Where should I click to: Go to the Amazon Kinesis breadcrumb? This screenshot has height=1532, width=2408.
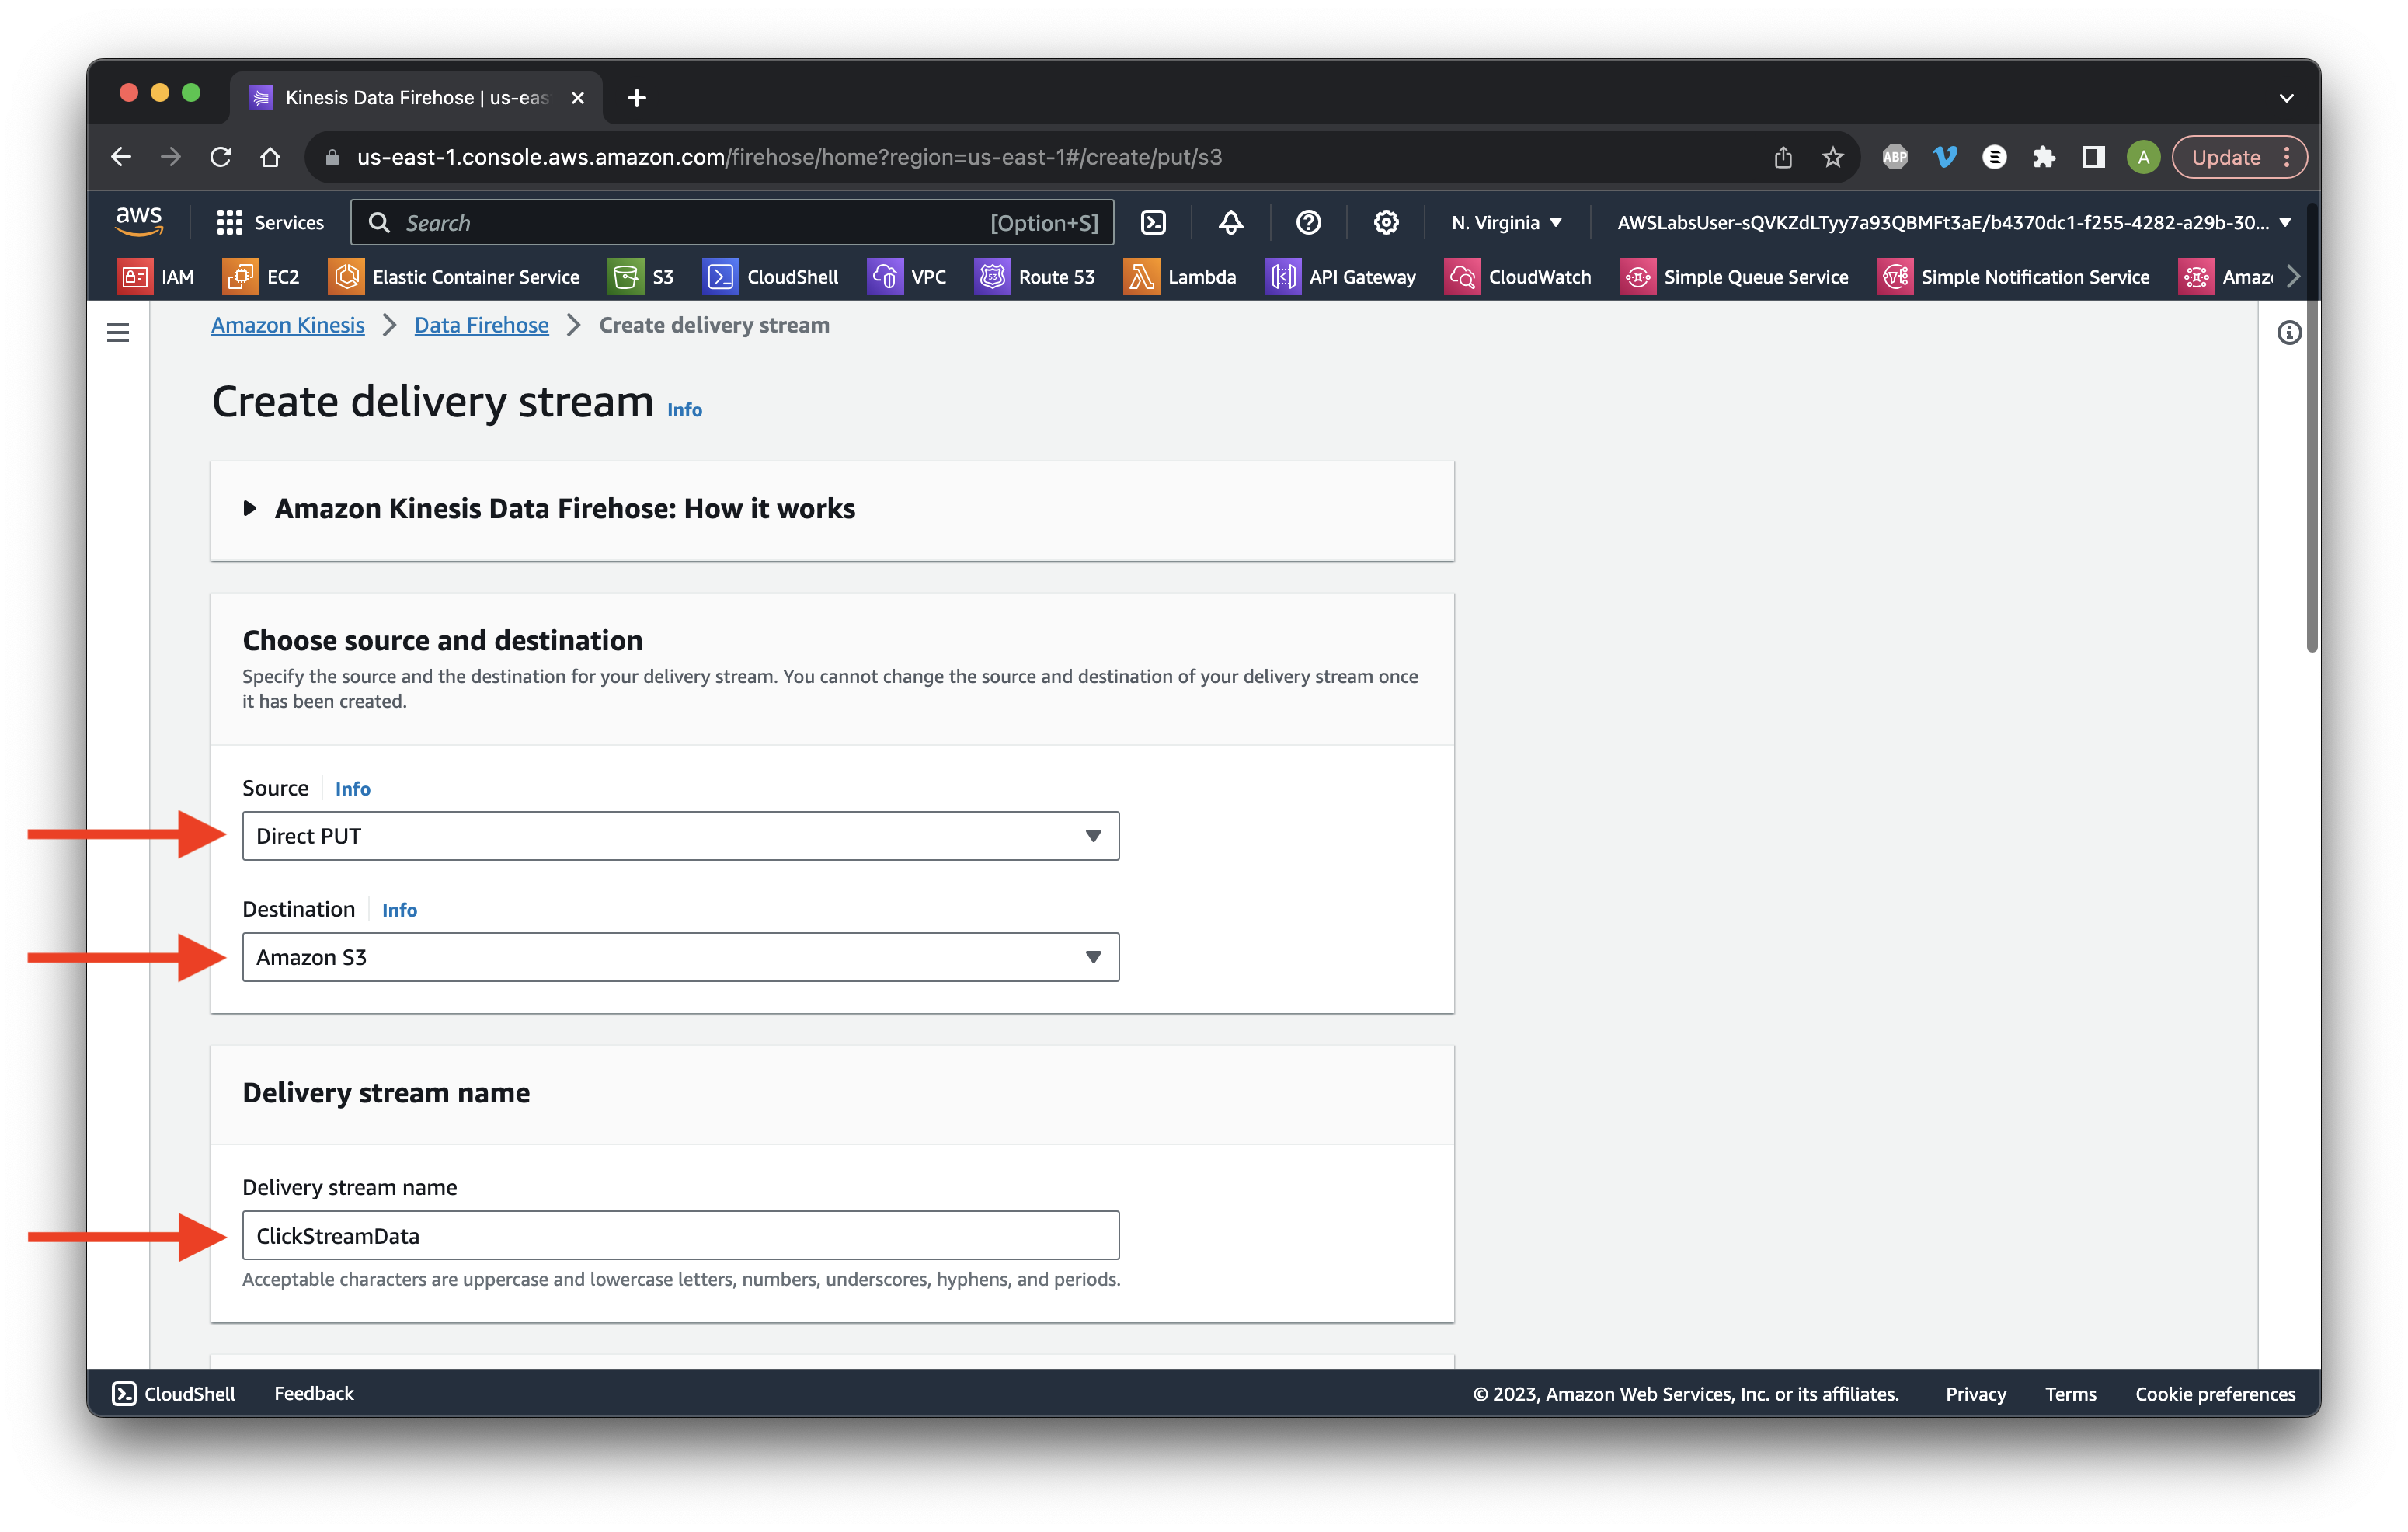(x=288, y=325)
